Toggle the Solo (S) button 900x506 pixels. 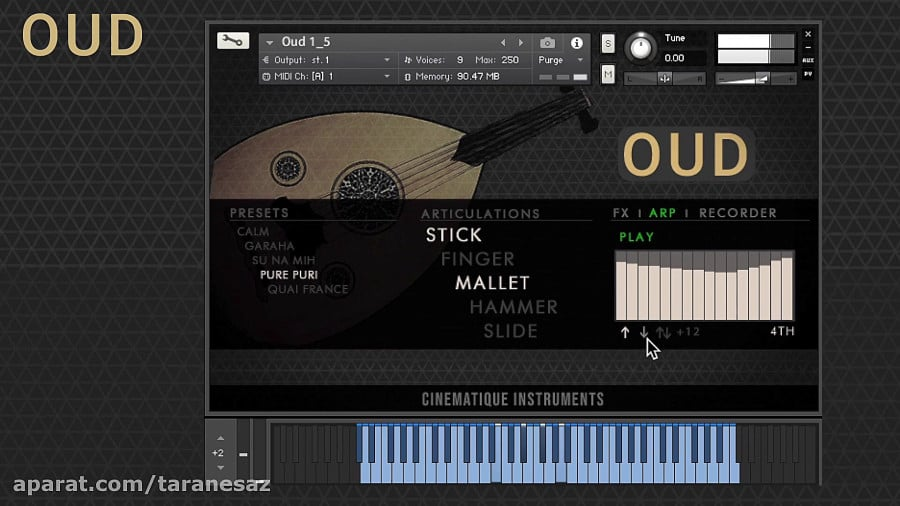point(608,43)
